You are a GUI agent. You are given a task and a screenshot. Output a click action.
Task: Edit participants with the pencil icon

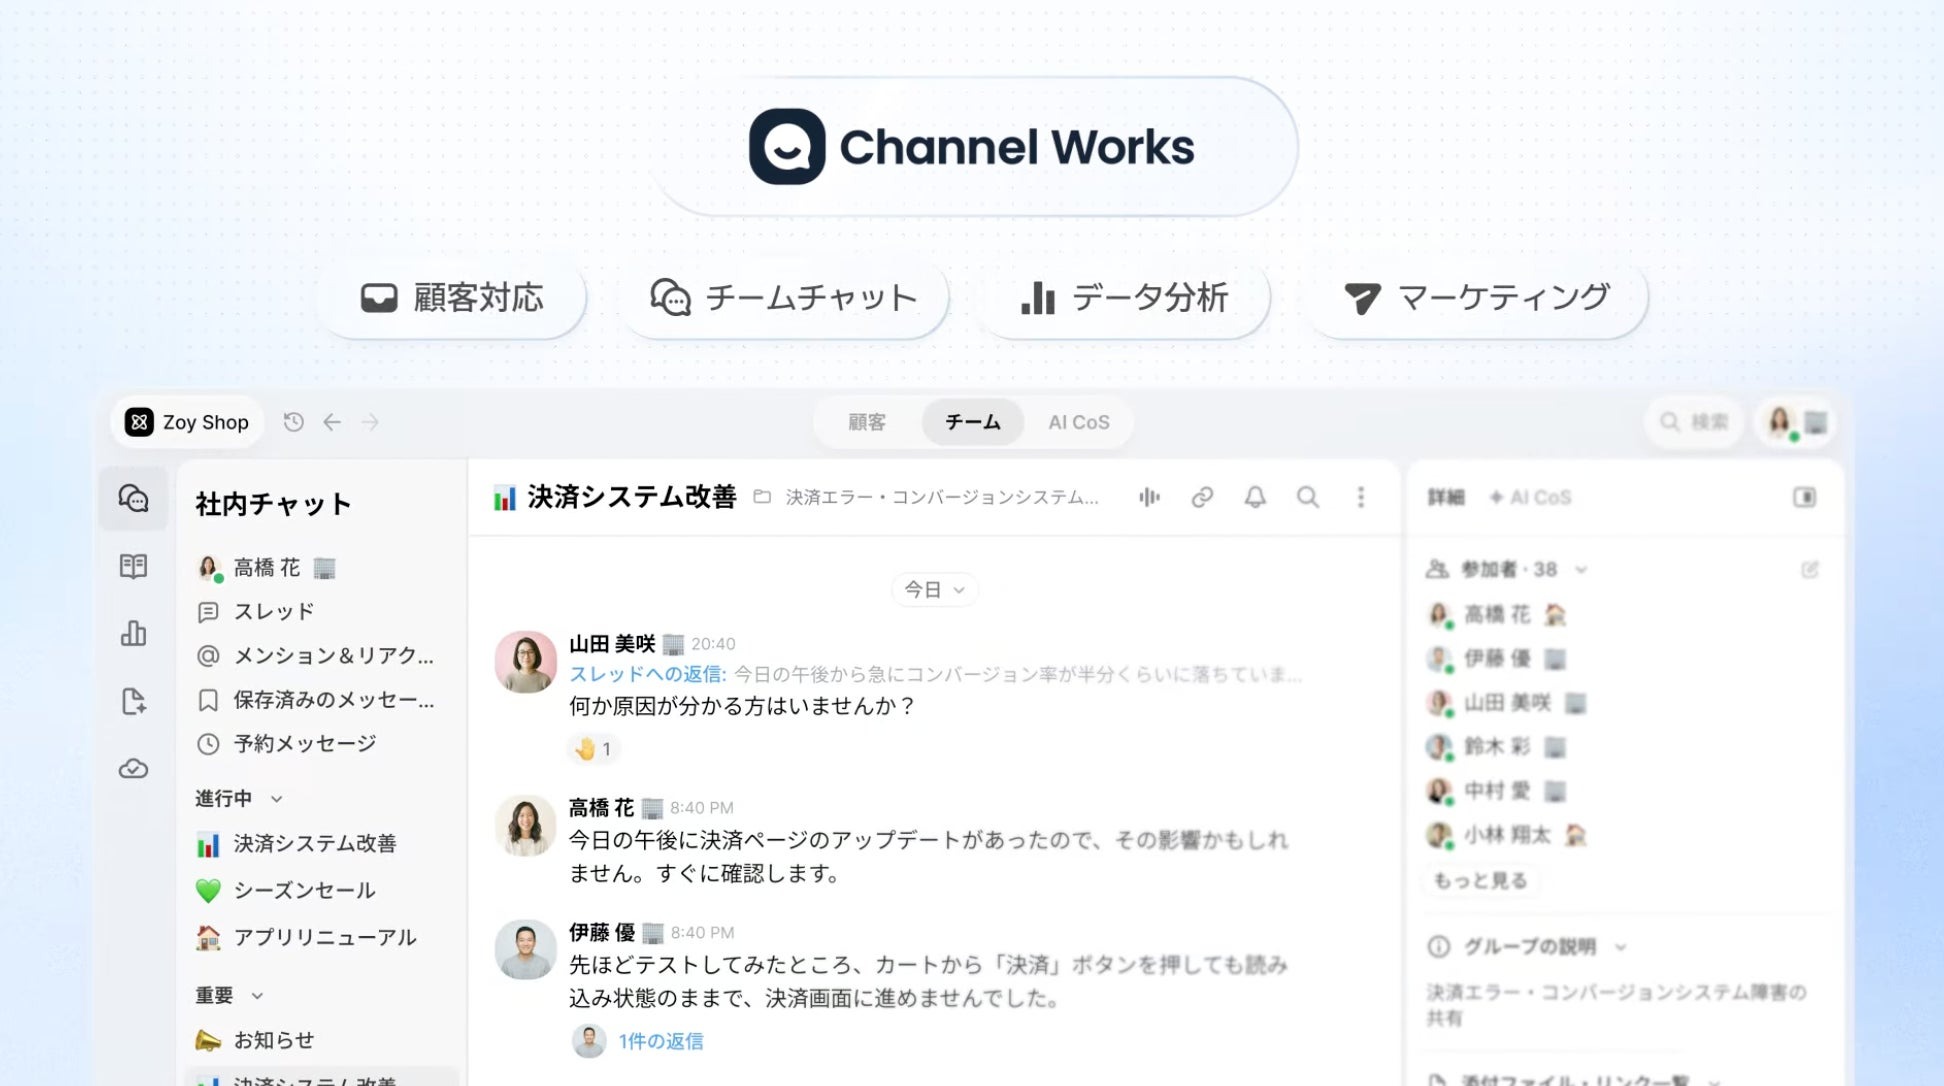(x=1810, y=570)
